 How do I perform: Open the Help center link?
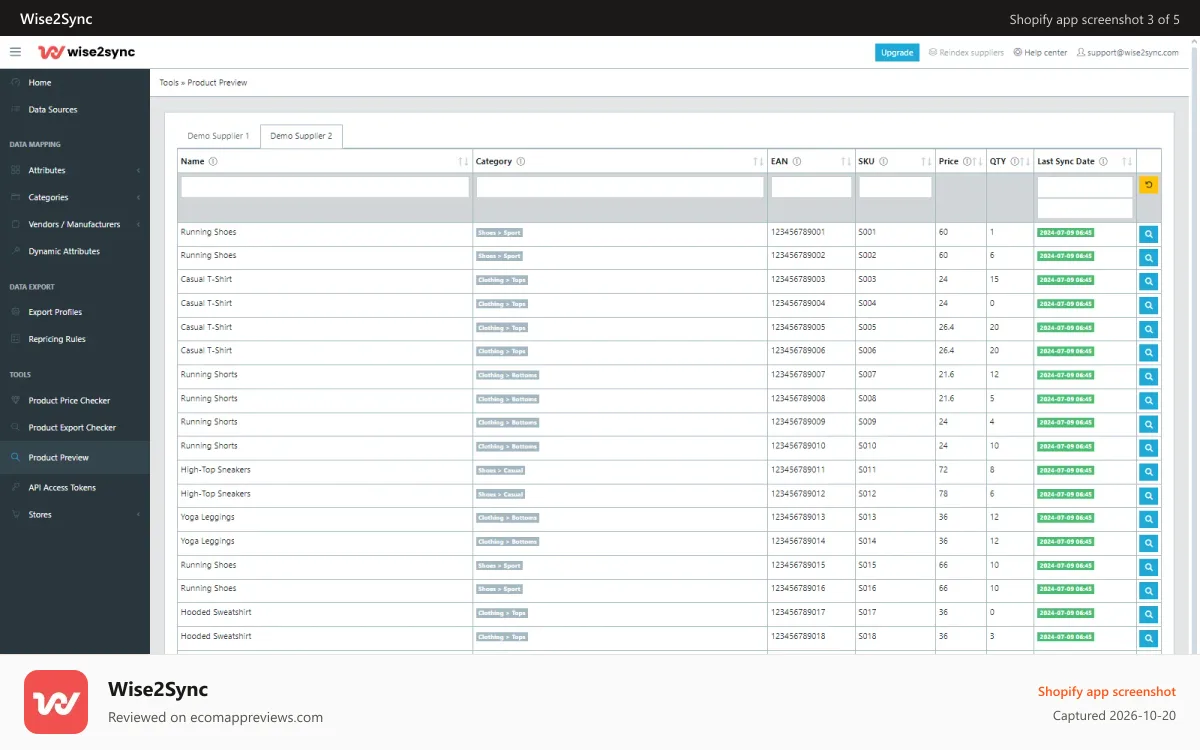[1040, 52]
